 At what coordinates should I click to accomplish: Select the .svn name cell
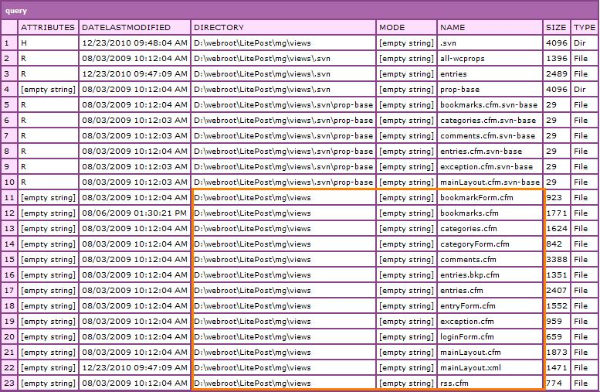(490, 43)
